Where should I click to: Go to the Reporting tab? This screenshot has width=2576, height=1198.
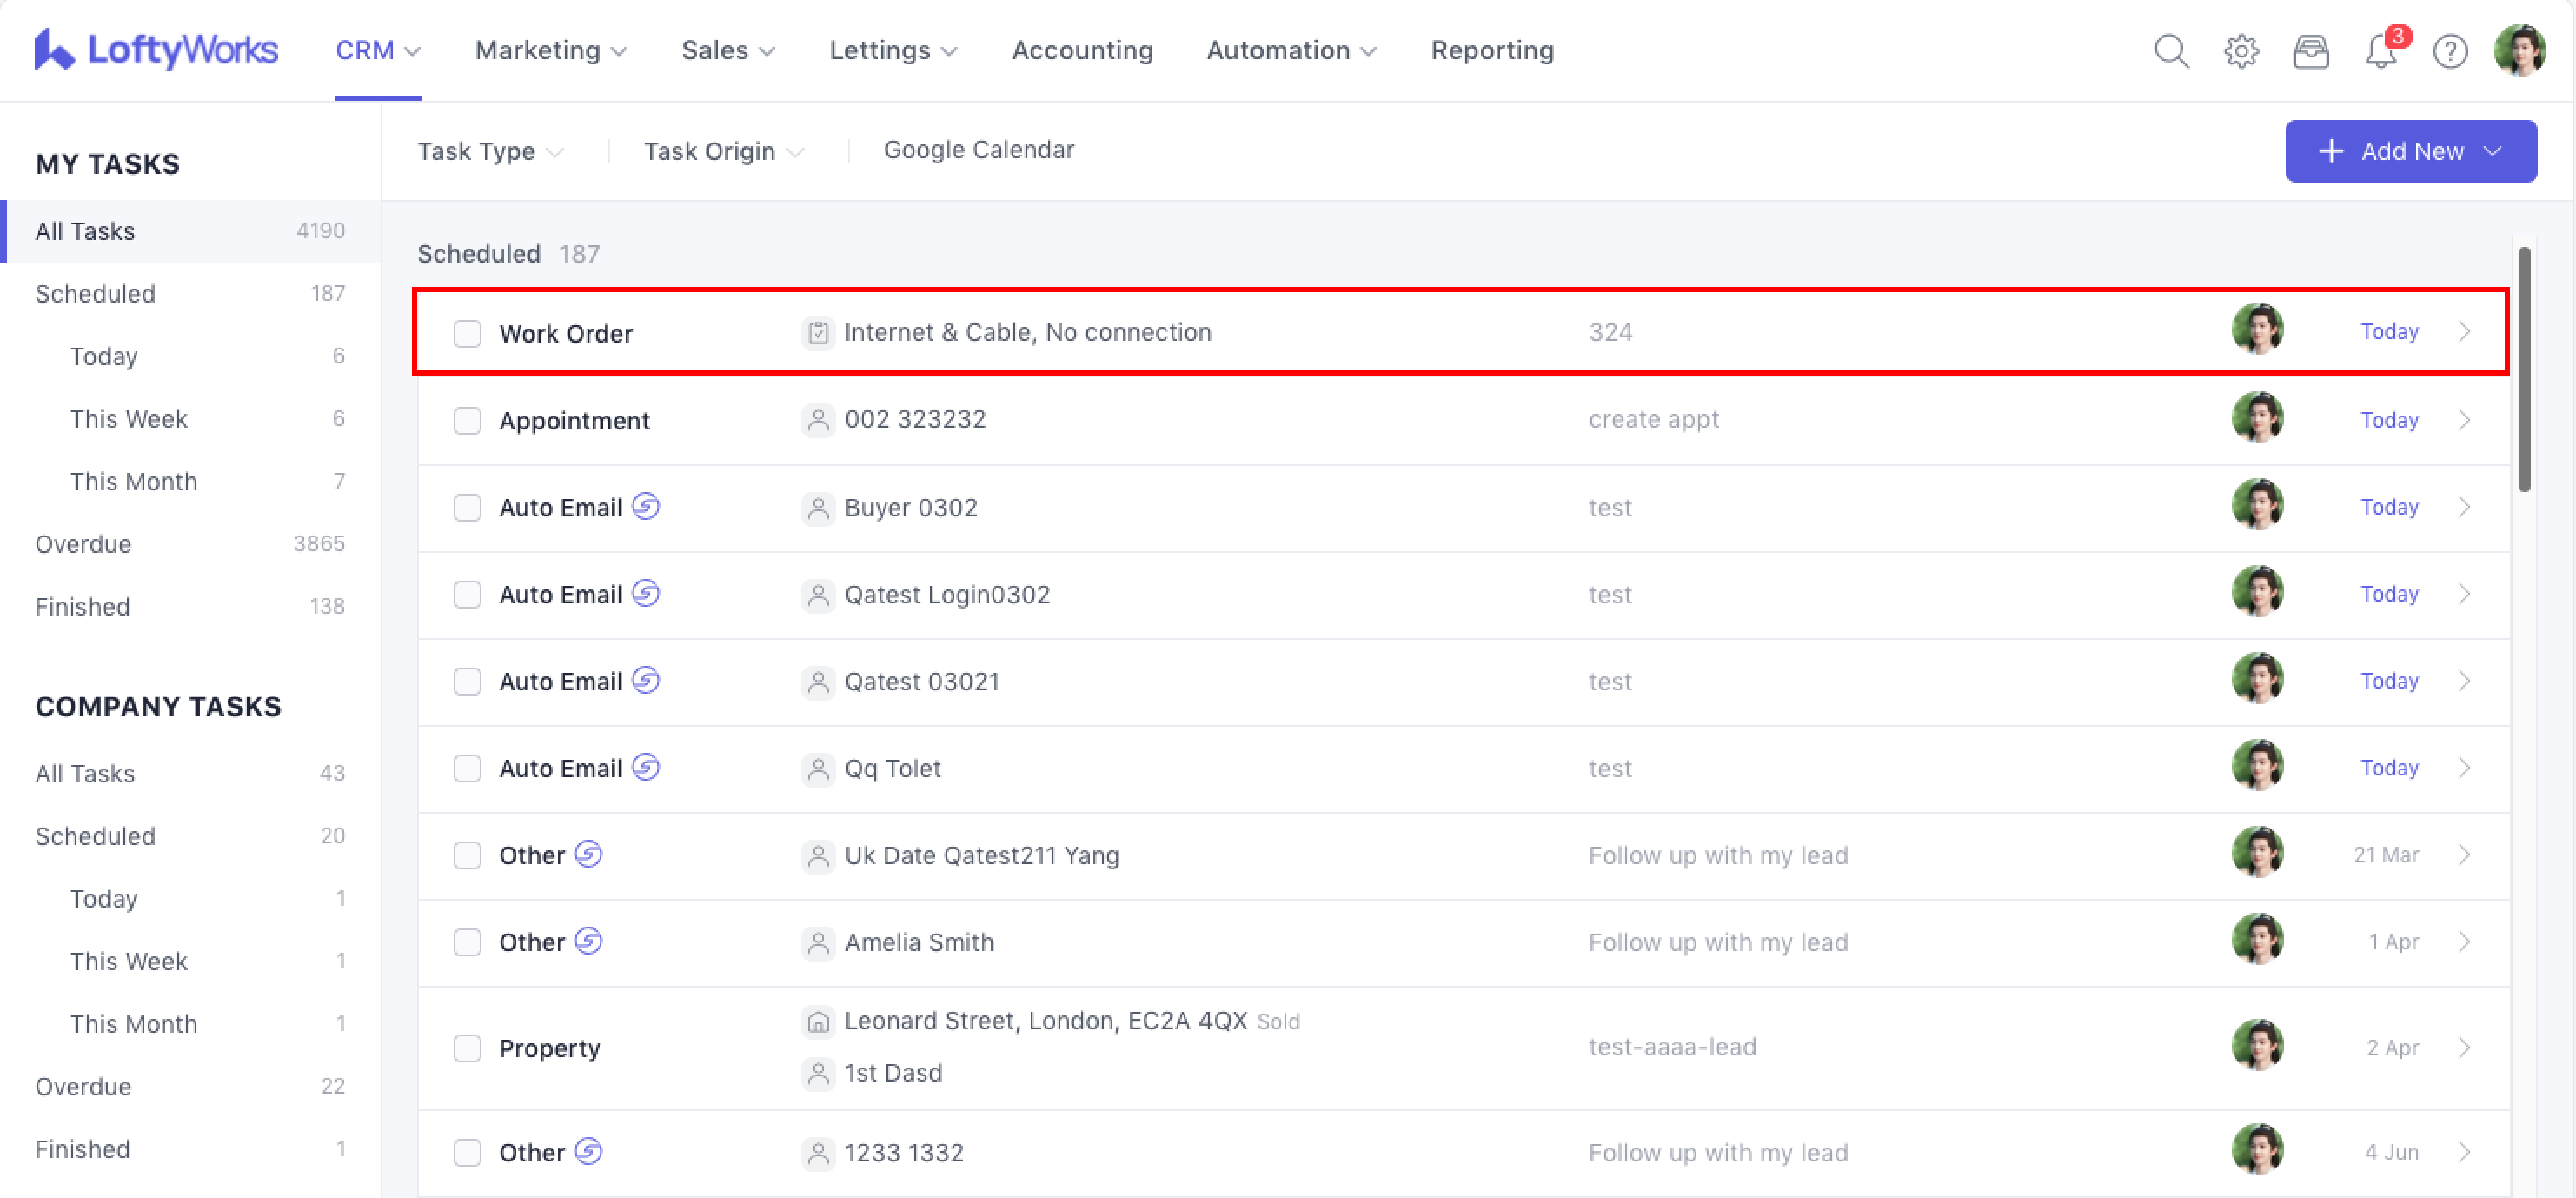pos(1491,50)
